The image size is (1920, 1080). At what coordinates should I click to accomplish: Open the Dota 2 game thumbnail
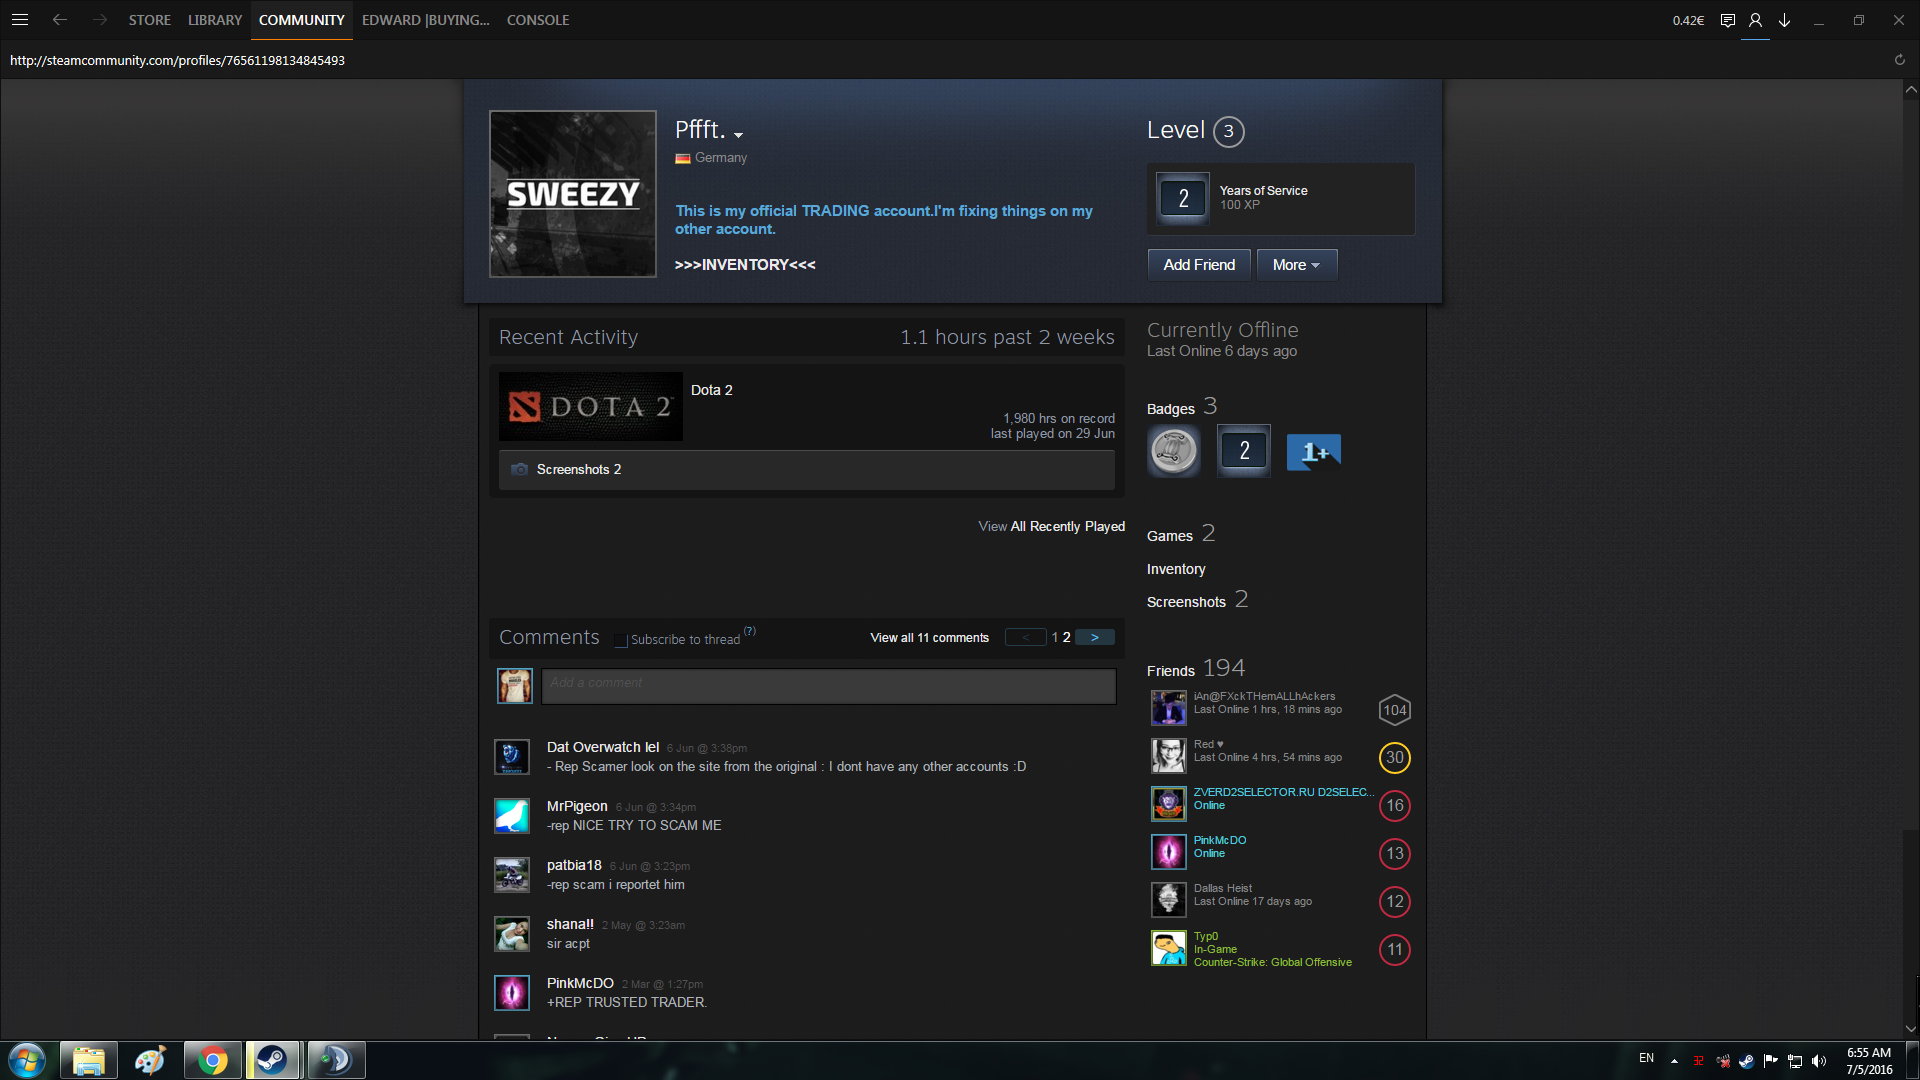point(590,407)
